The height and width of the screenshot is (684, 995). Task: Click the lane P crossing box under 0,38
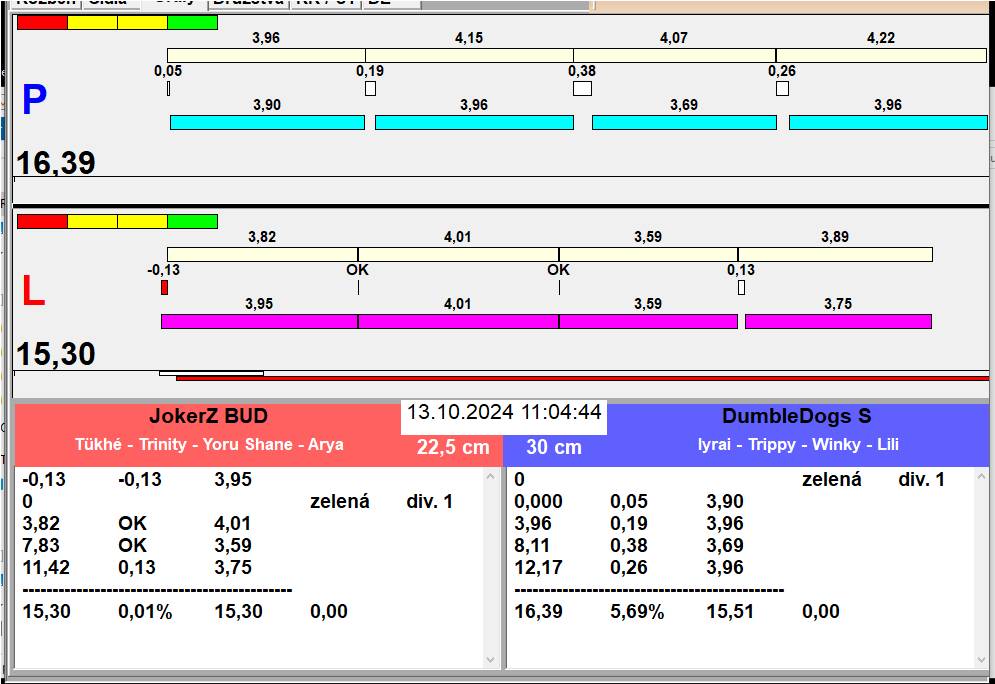tap(583, 88)
